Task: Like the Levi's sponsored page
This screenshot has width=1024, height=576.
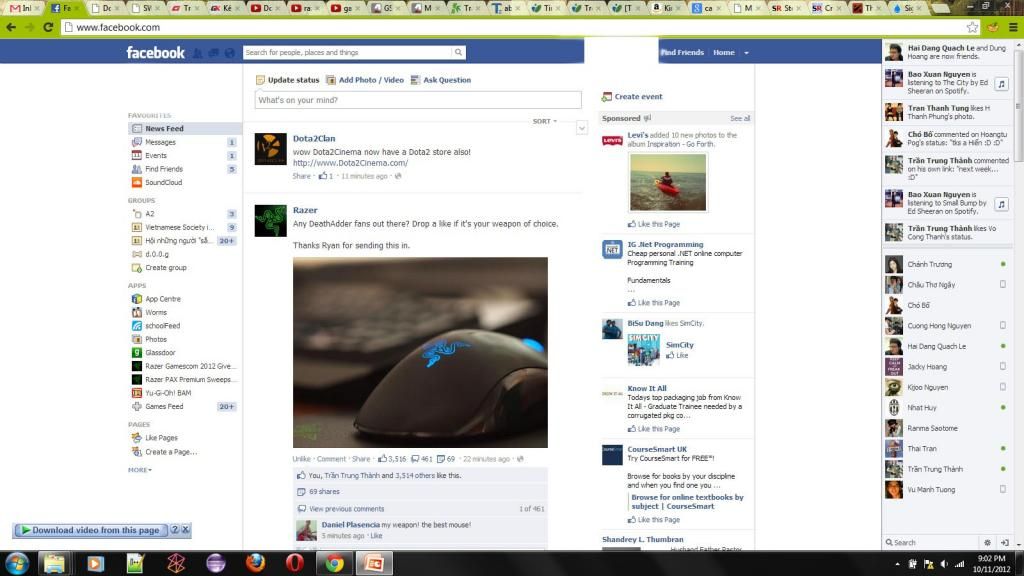Action: [x=658, y=224]
